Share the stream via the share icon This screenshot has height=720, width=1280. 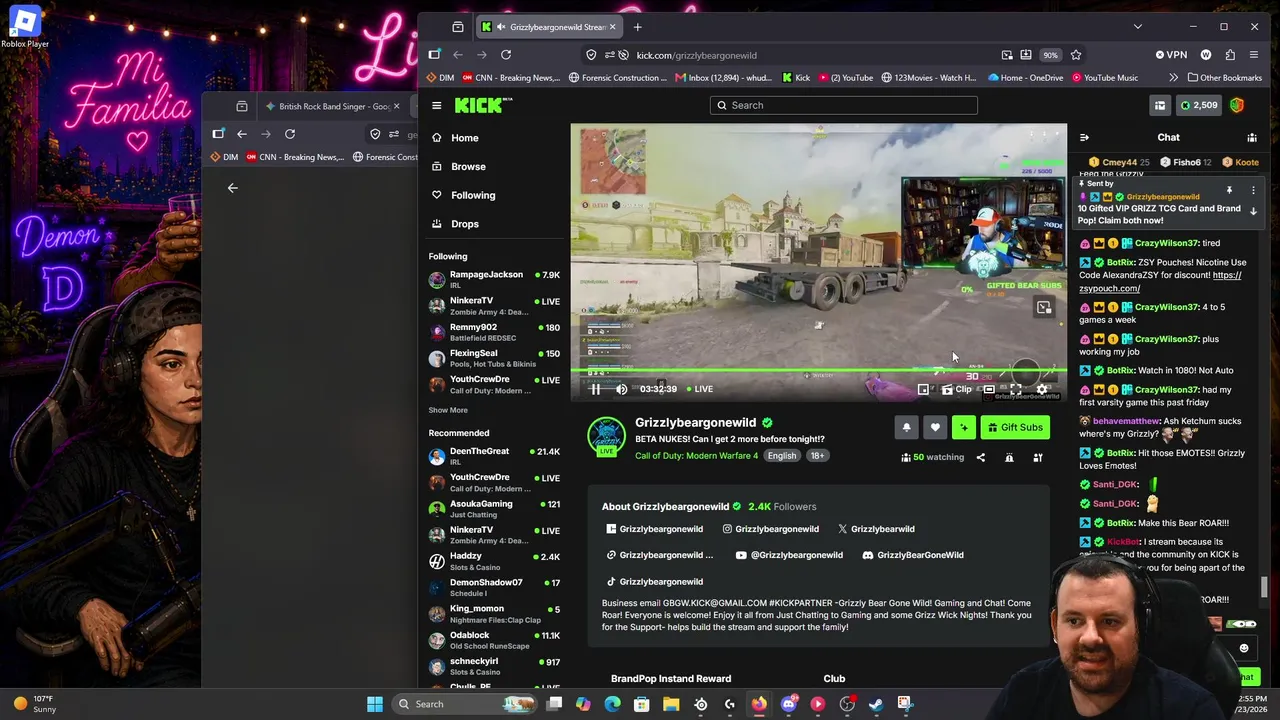pyautogui.click(x=980, y=457)
